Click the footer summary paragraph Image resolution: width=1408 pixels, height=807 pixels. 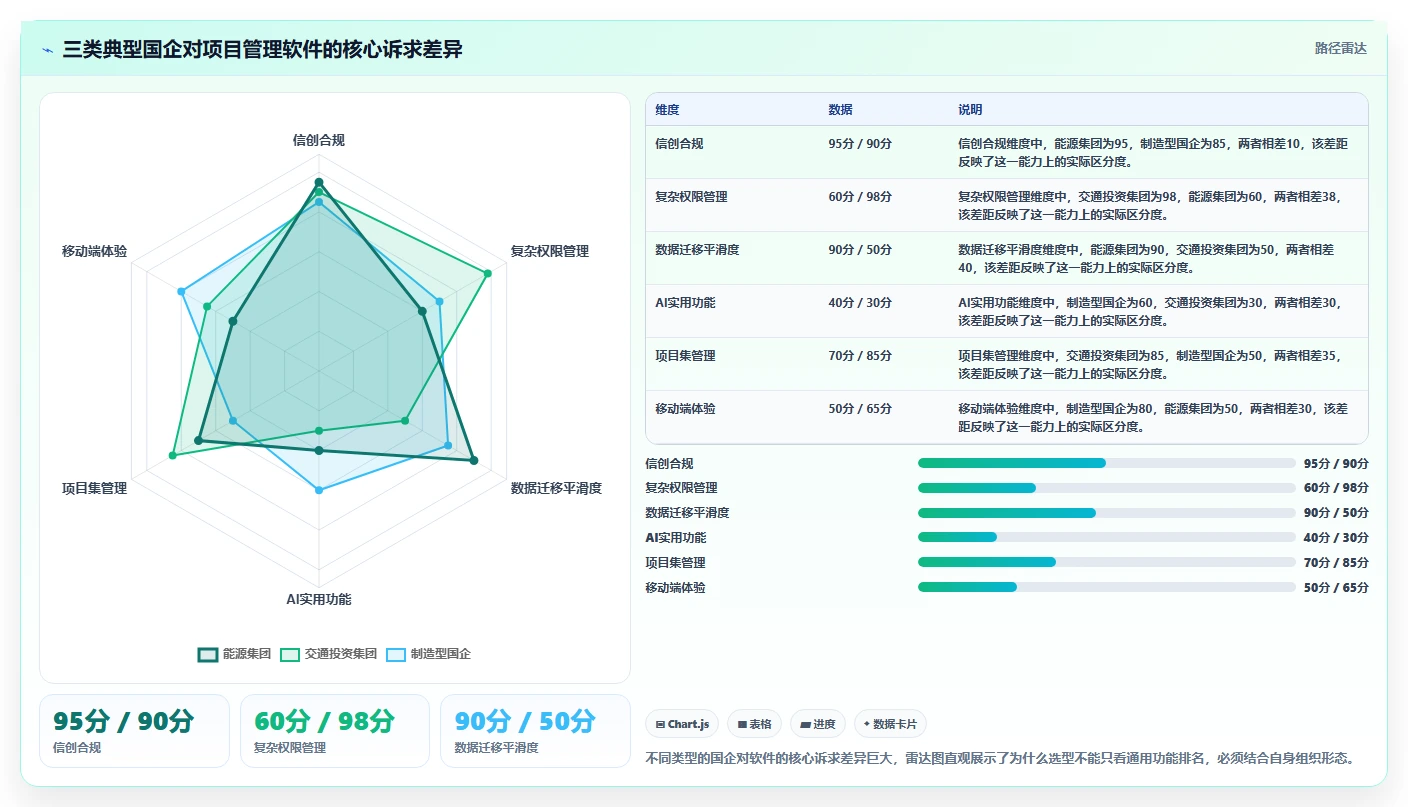(1000, 758)
